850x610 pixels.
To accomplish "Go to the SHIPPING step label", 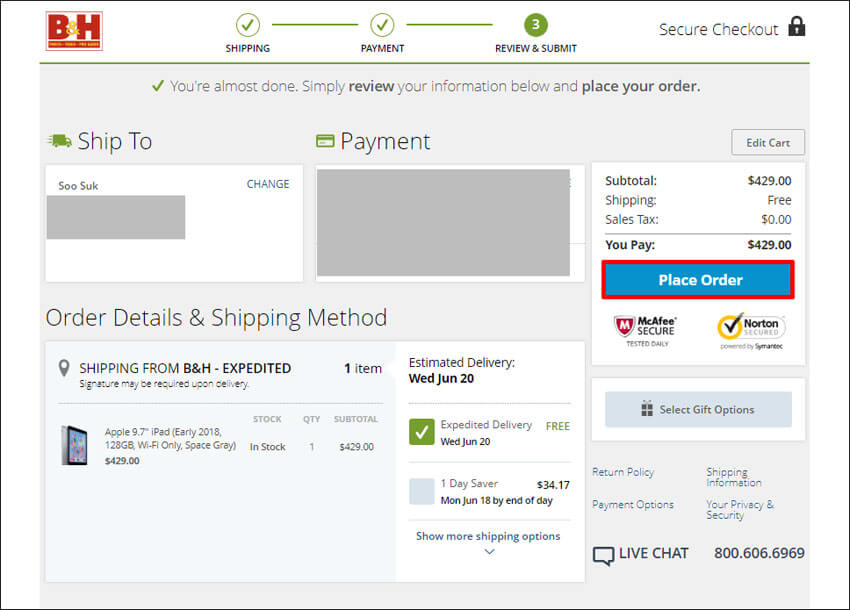I will pos(248,48).
